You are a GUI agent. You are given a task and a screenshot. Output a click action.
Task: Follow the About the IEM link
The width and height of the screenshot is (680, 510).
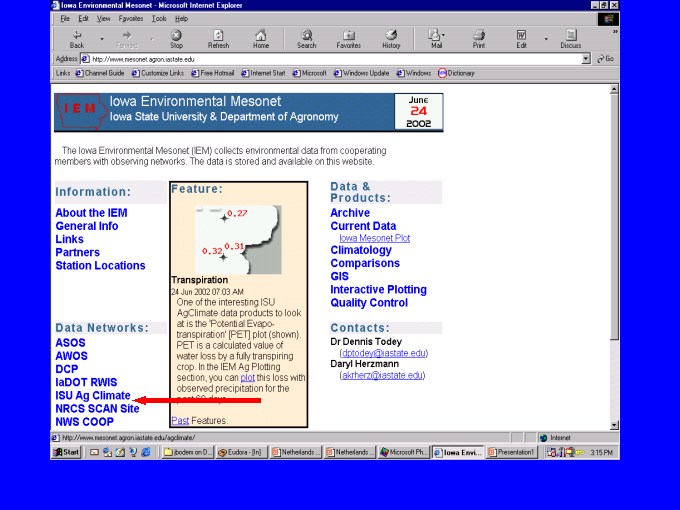coord(91,213)
